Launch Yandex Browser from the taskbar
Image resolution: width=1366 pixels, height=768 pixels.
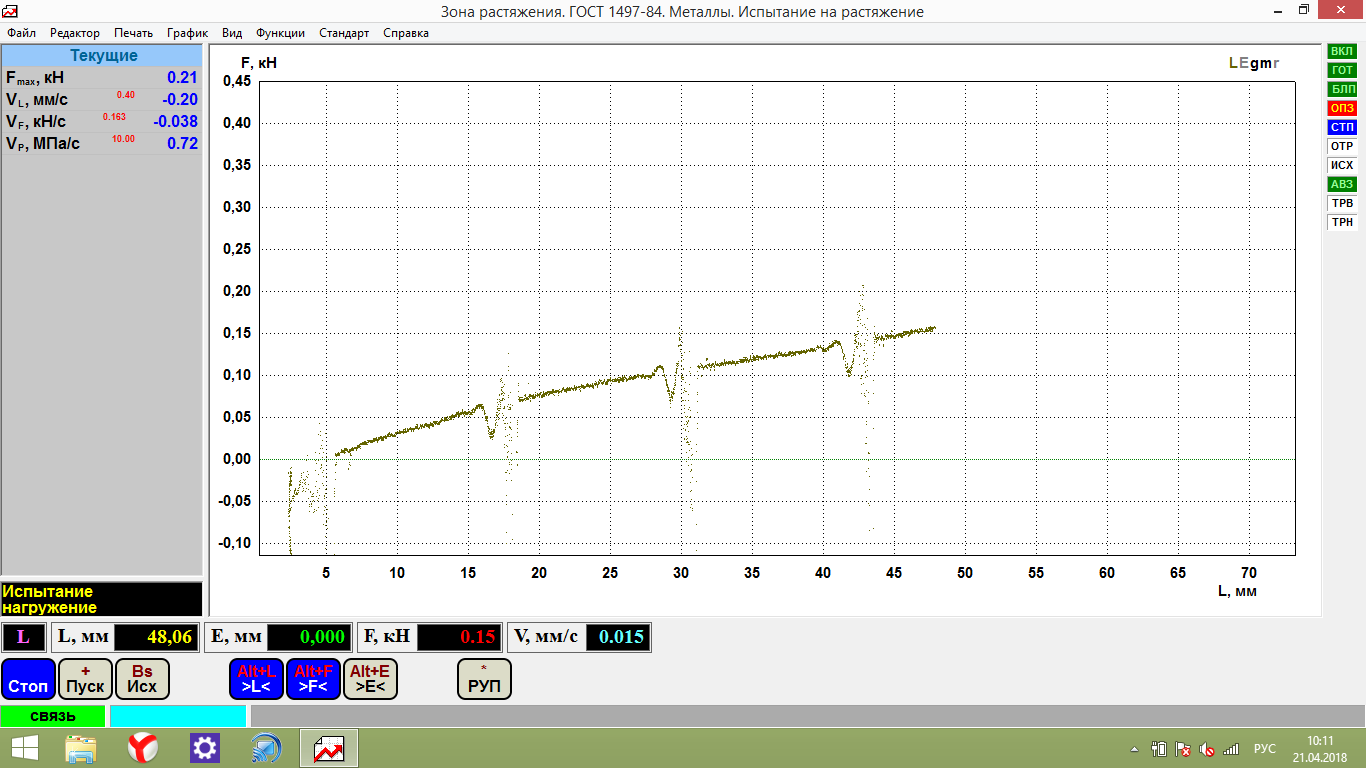tap(143, 748)
